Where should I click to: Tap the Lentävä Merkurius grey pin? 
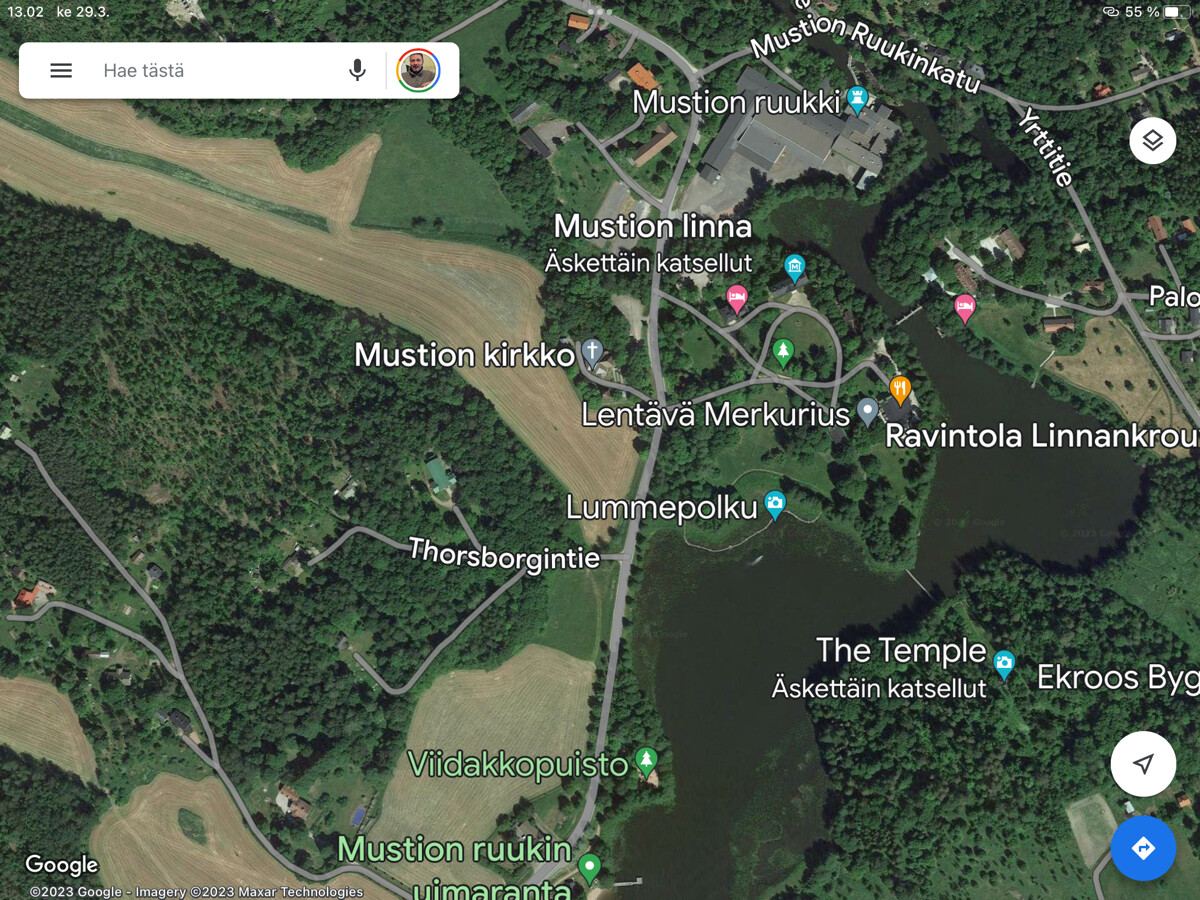click(867, 410)
